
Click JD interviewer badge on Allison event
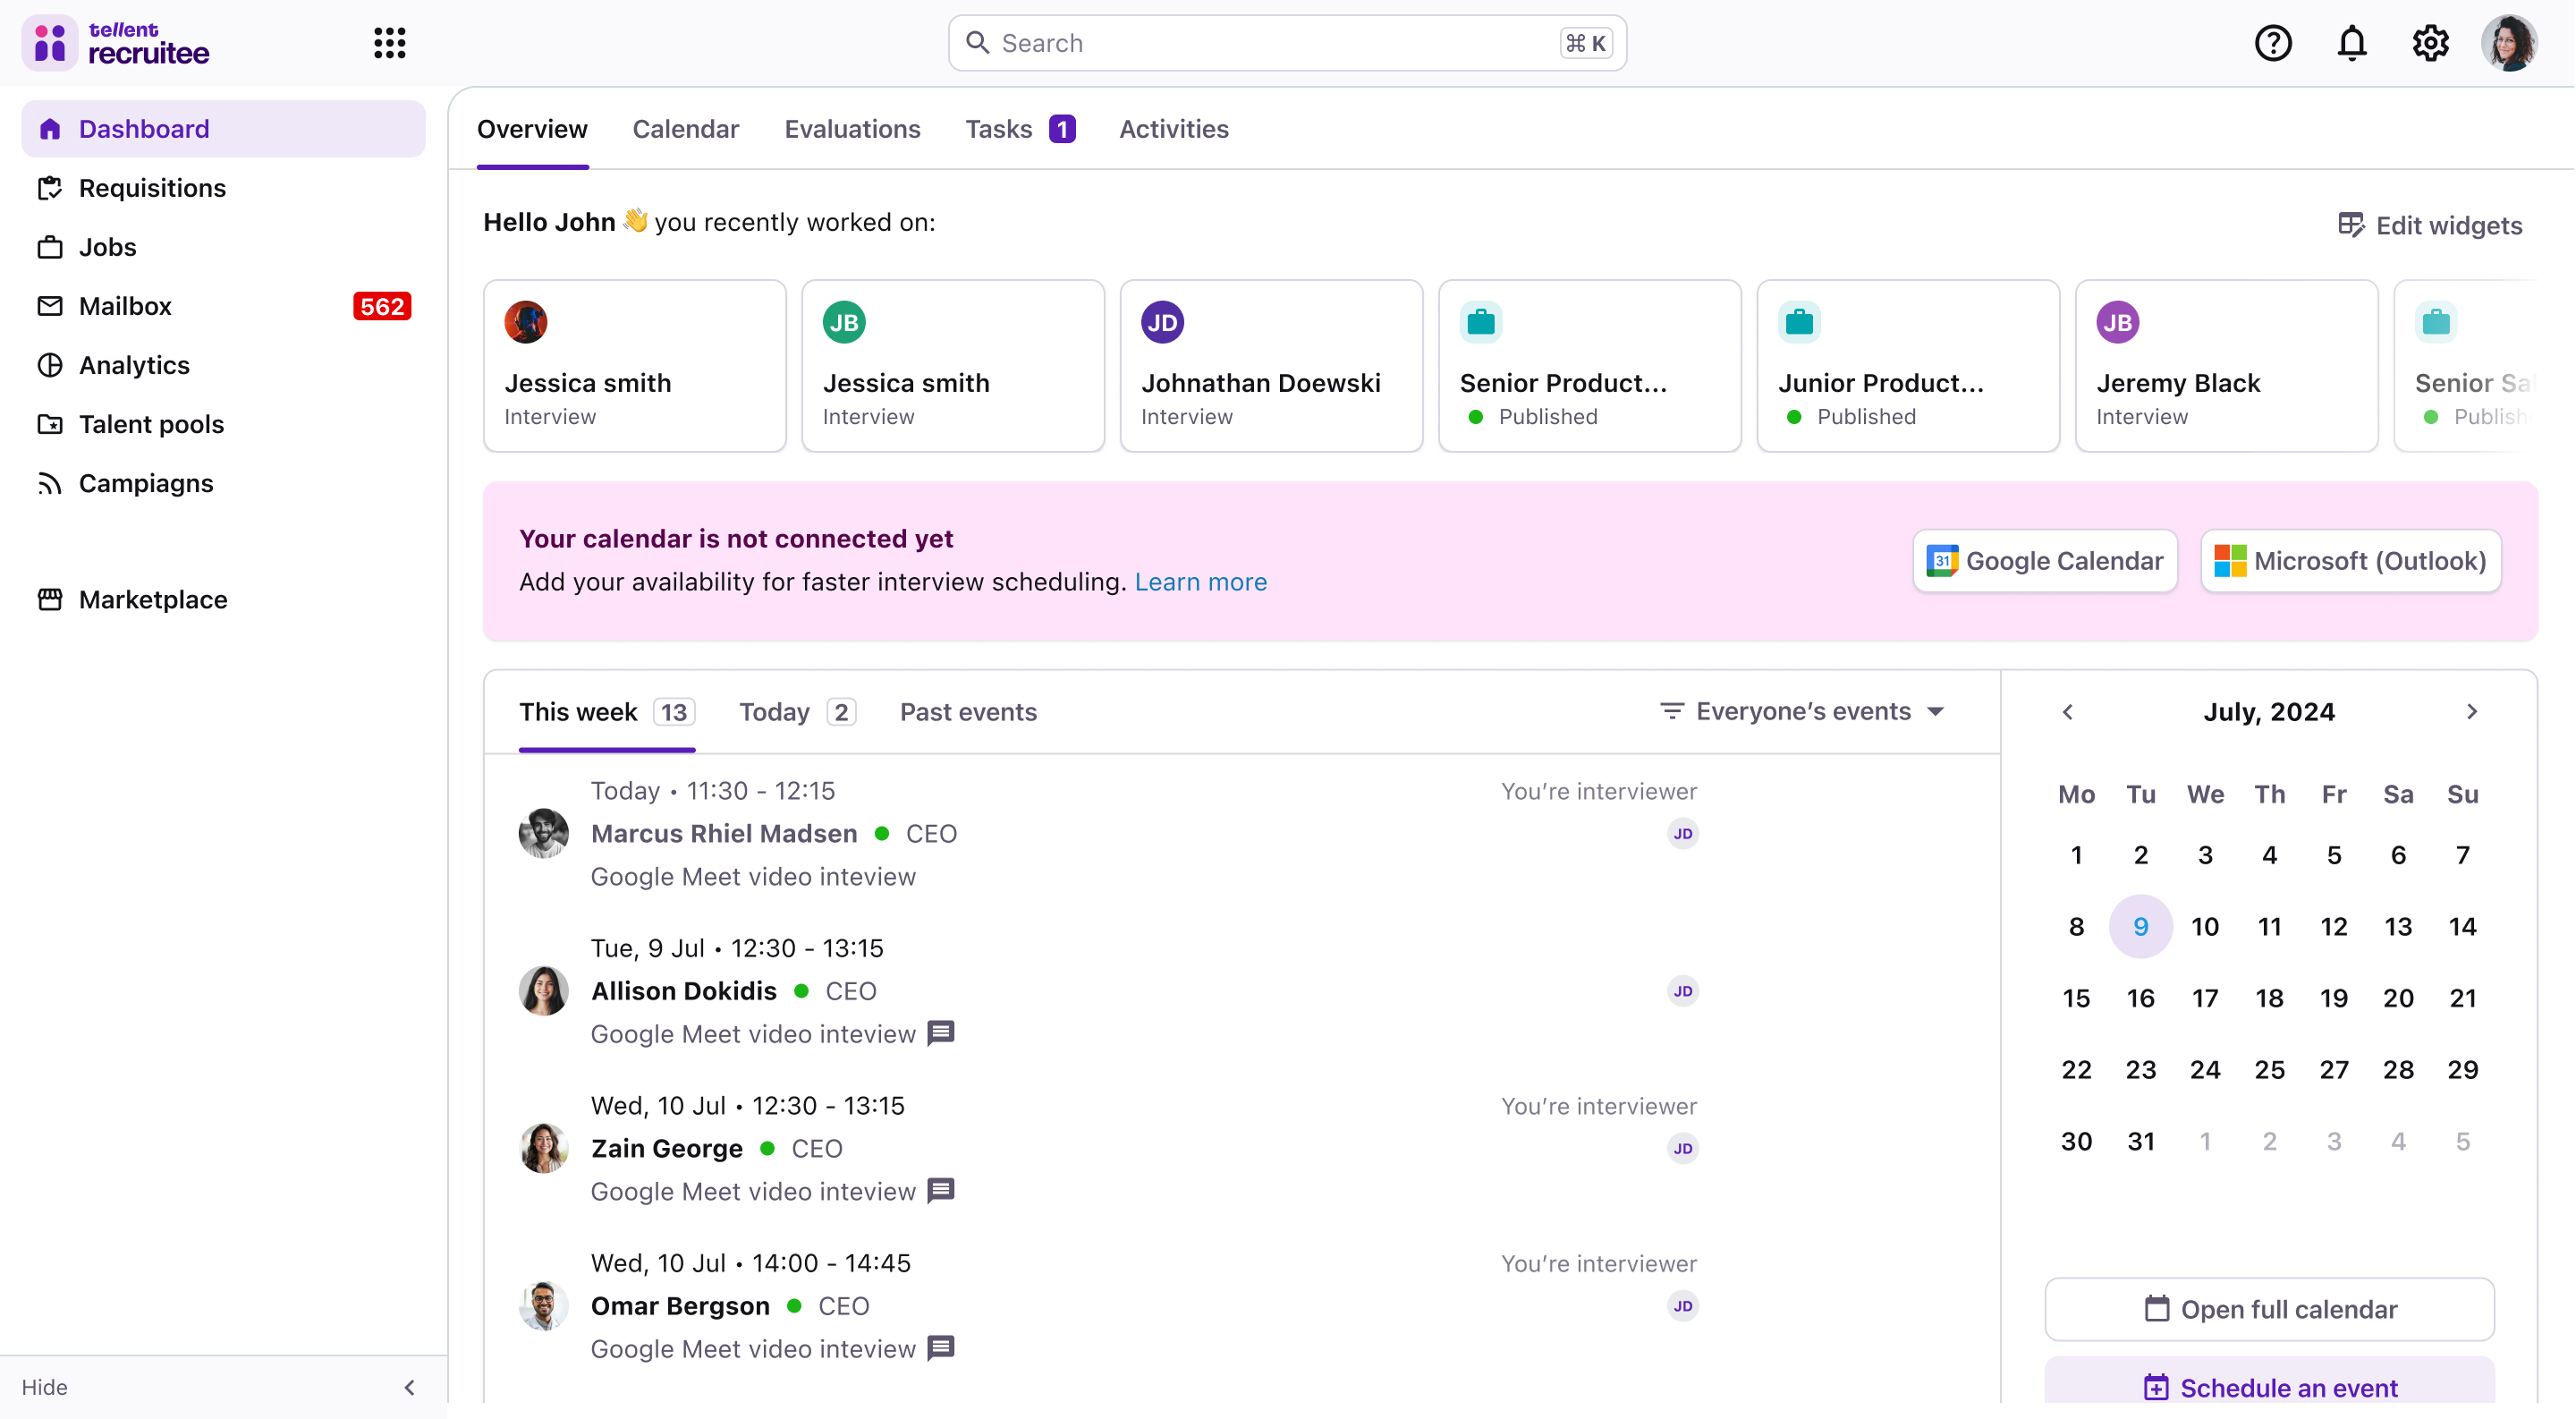click(1683, 991)
